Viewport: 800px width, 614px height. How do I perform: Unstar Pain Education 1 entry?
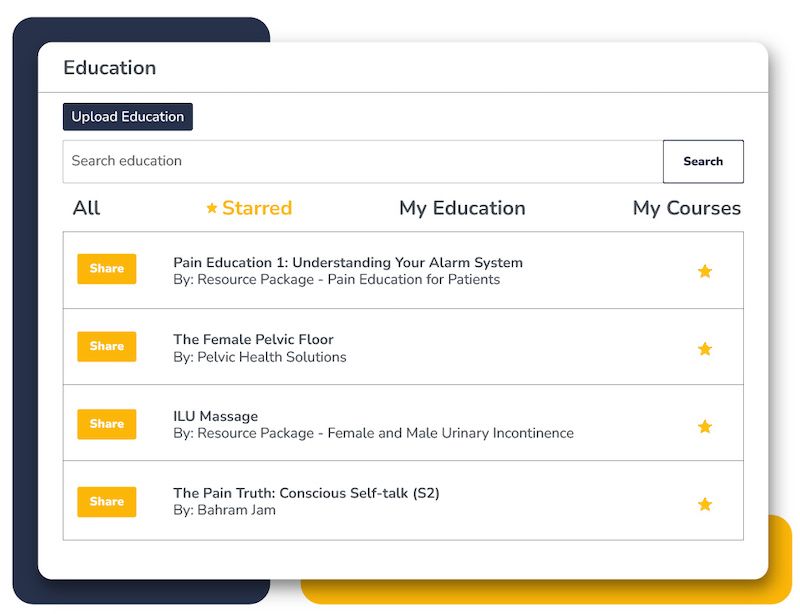[x=705, y=271]
